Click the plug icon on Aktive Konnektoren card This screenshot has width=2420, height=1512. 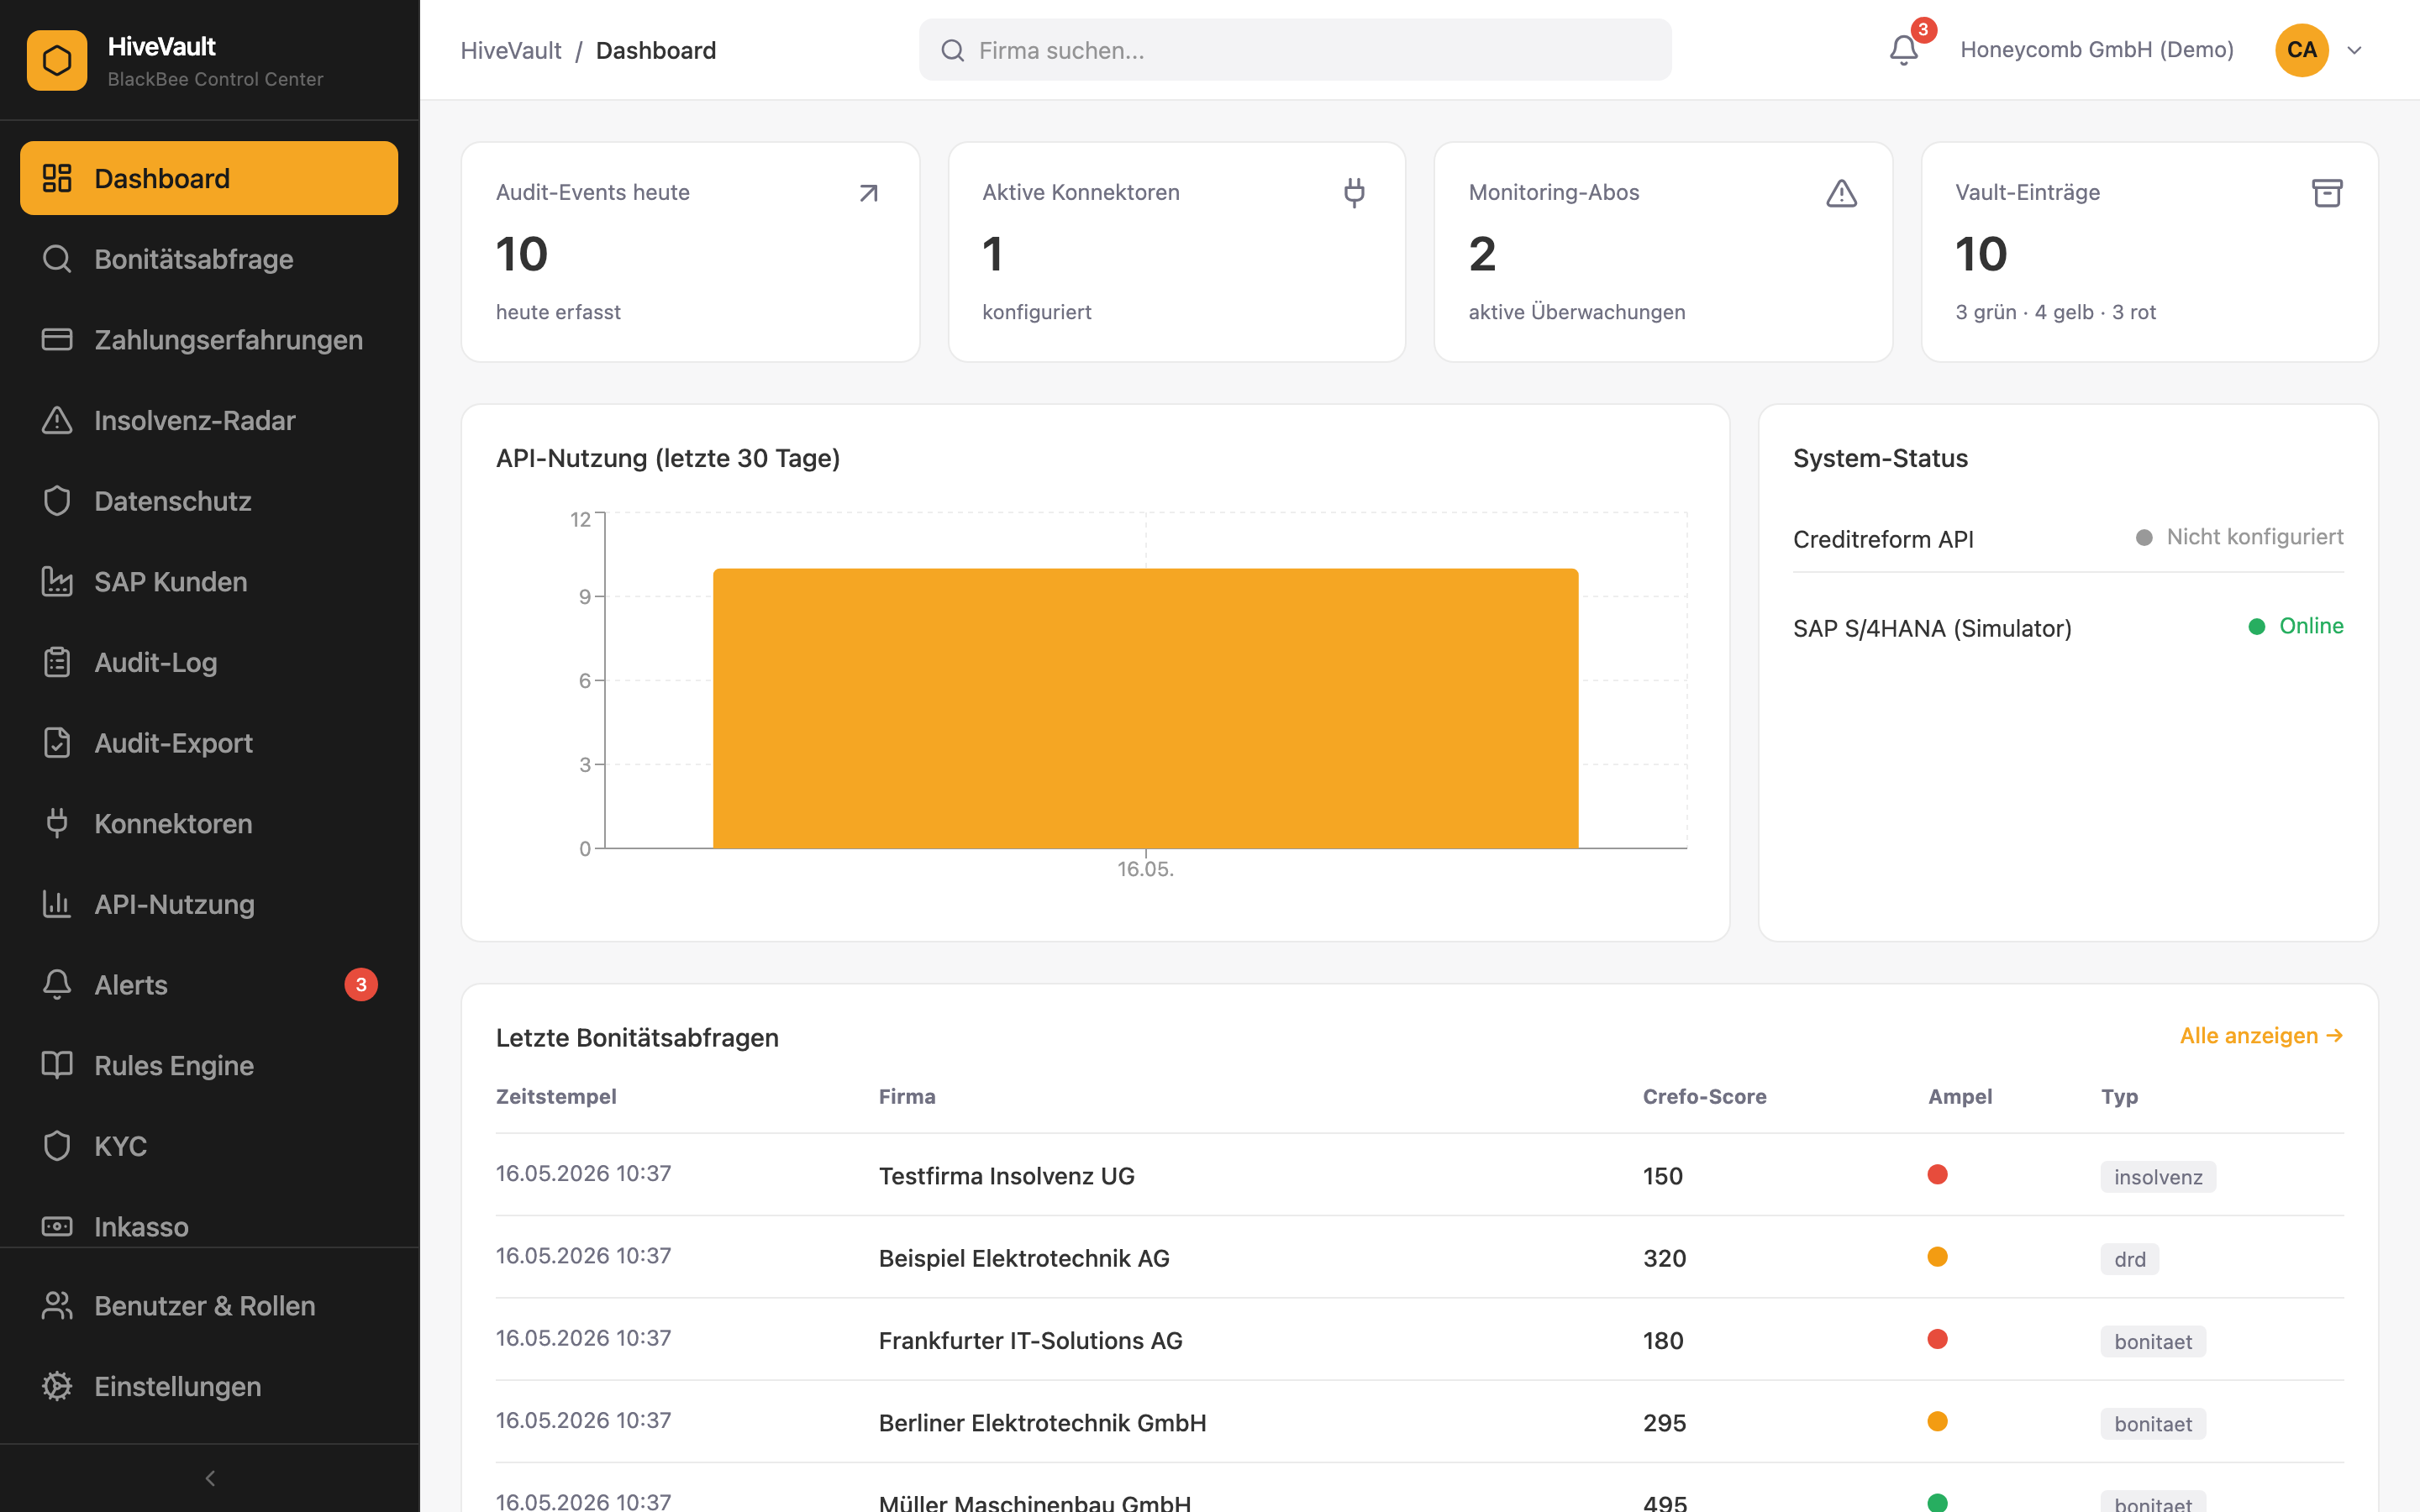coord(1354,193)
